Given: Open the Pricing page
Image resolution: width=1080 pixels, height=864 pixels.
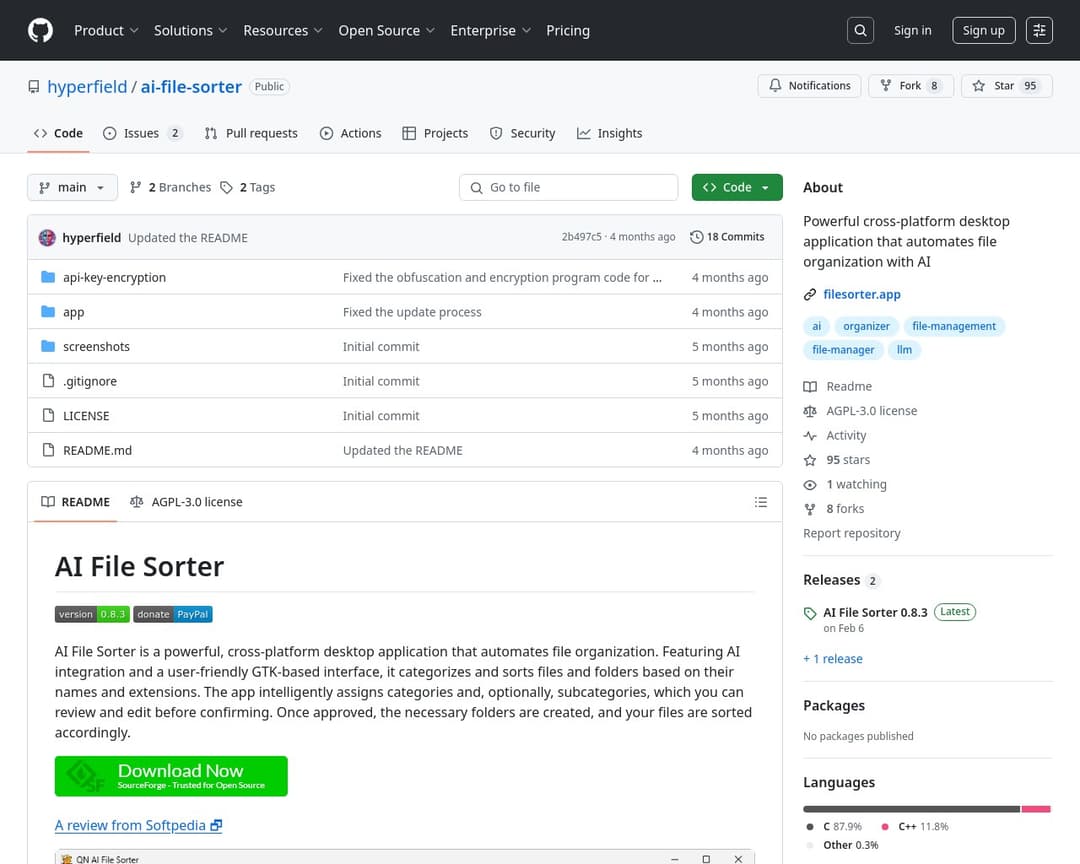Looking at the screenshot, I should (x=568, y=30).
